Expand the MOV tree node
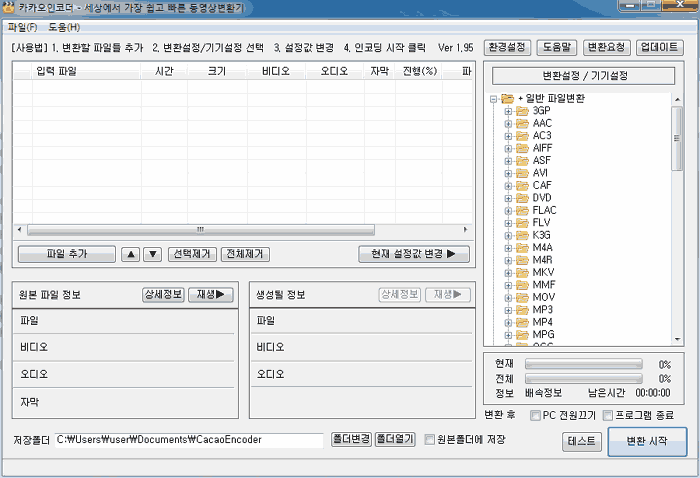 click(508, 298)
